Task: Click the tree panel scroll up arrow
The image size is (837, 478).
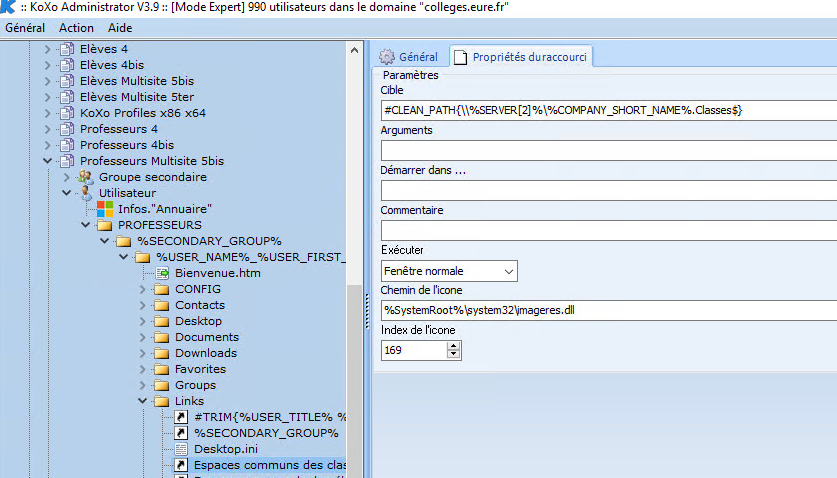Action: coord(354,50)
